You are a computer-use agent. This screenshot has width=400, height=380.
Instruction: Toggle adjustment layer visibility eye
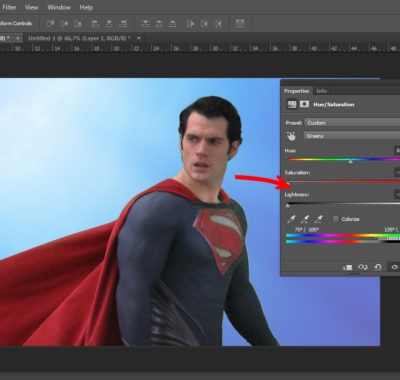[x=395, y=267]
